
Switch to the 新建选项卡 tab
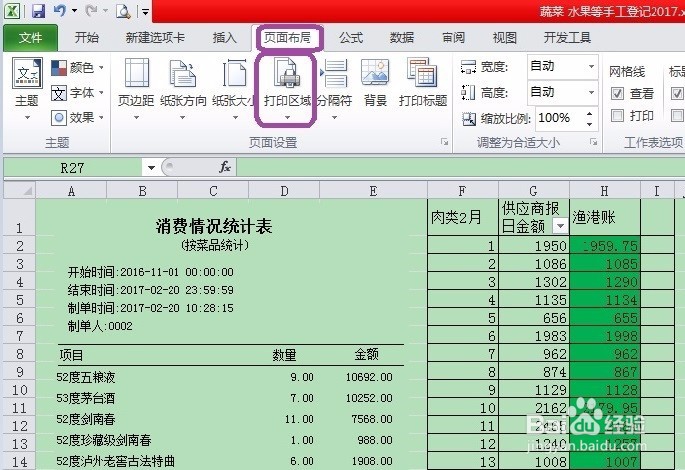155,38
